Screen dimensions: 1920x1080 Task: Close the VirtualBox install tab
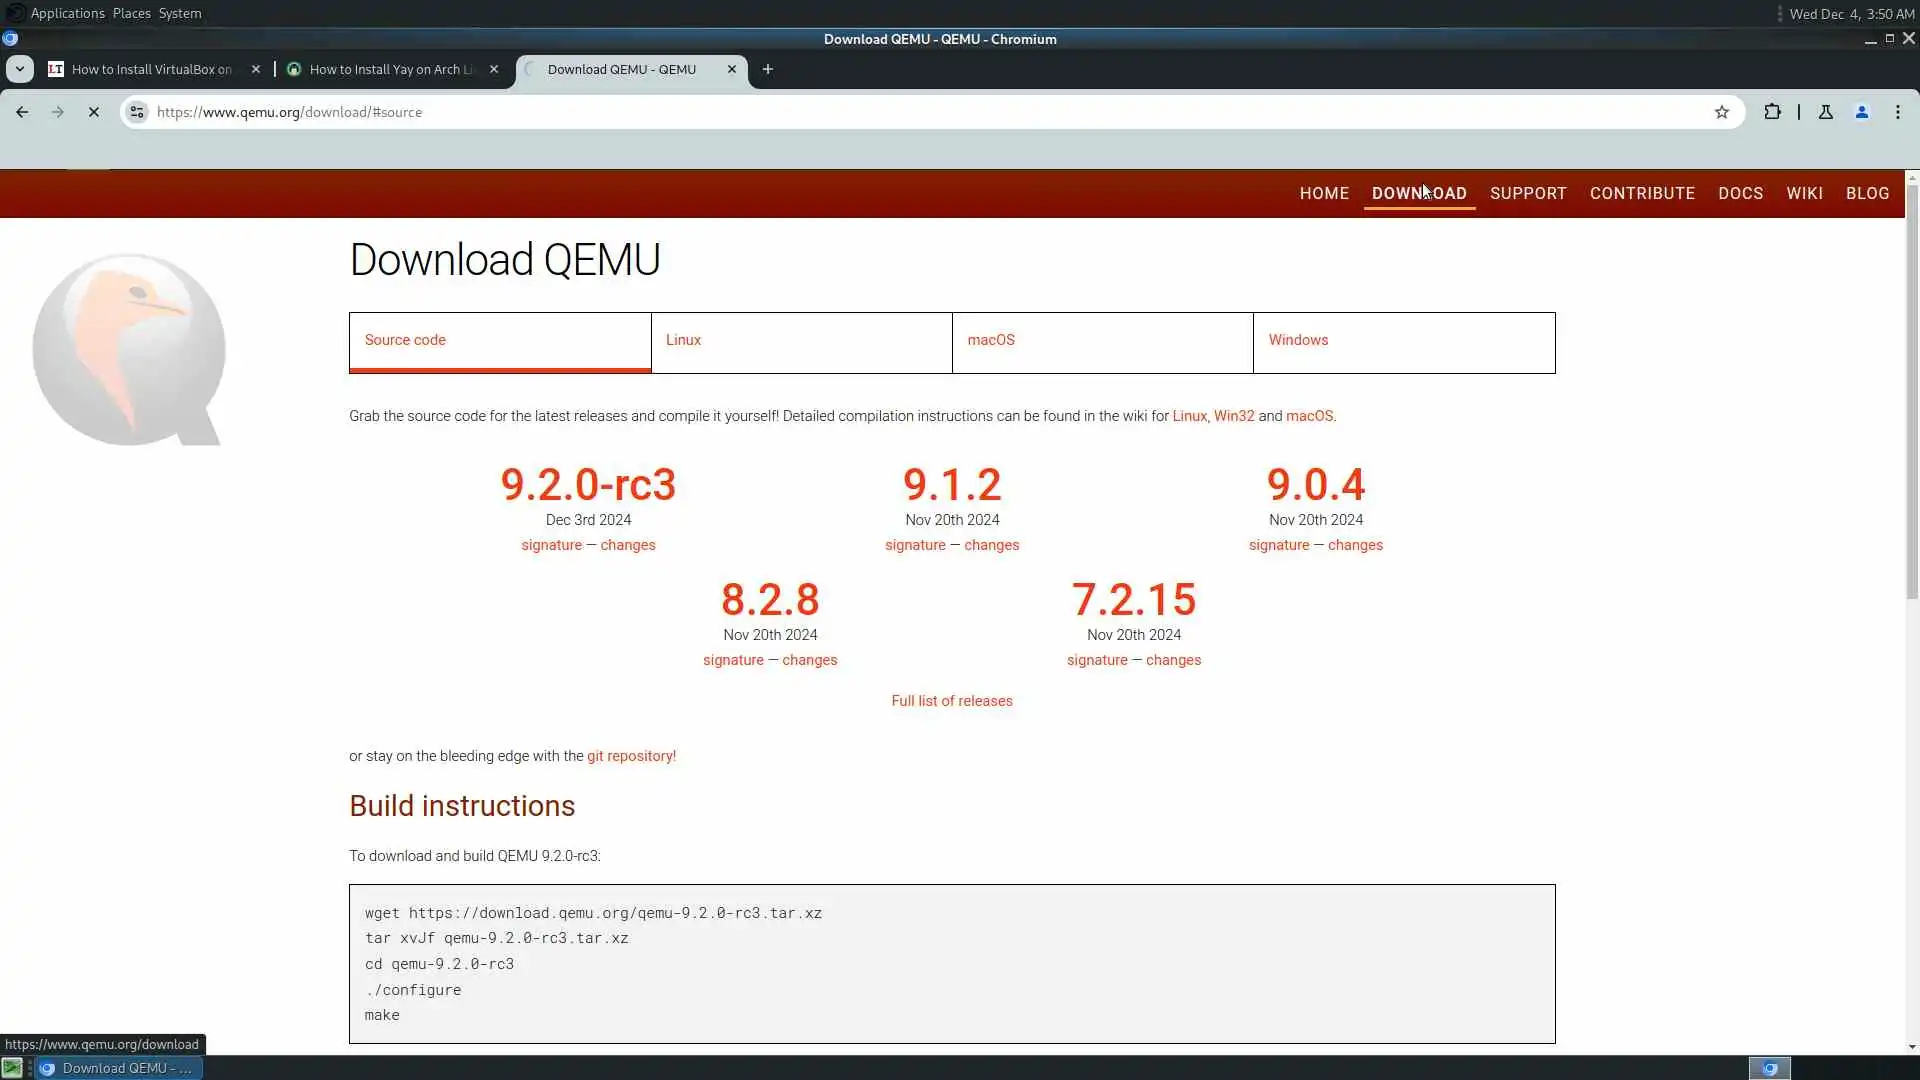(x=255, y=69)
